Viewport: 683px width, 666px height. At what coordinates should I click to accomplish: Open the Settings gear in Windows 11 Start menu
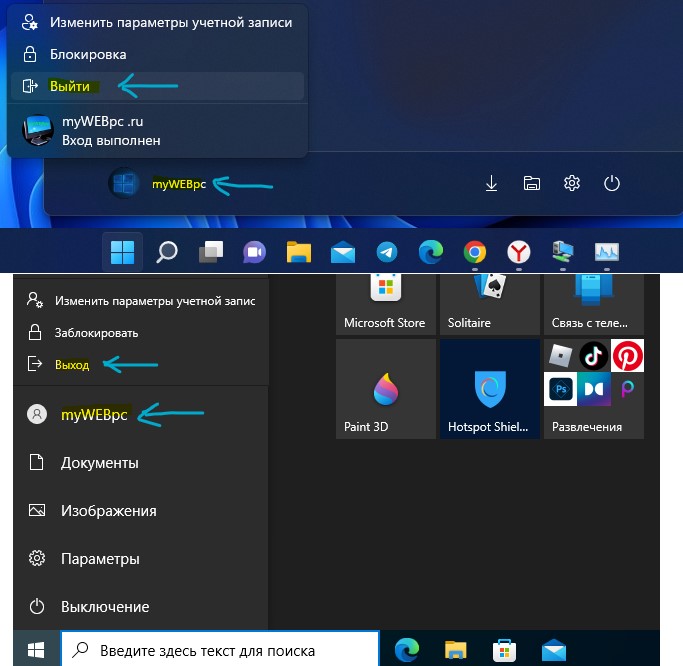pyautogui.click(x=571, y=183)
